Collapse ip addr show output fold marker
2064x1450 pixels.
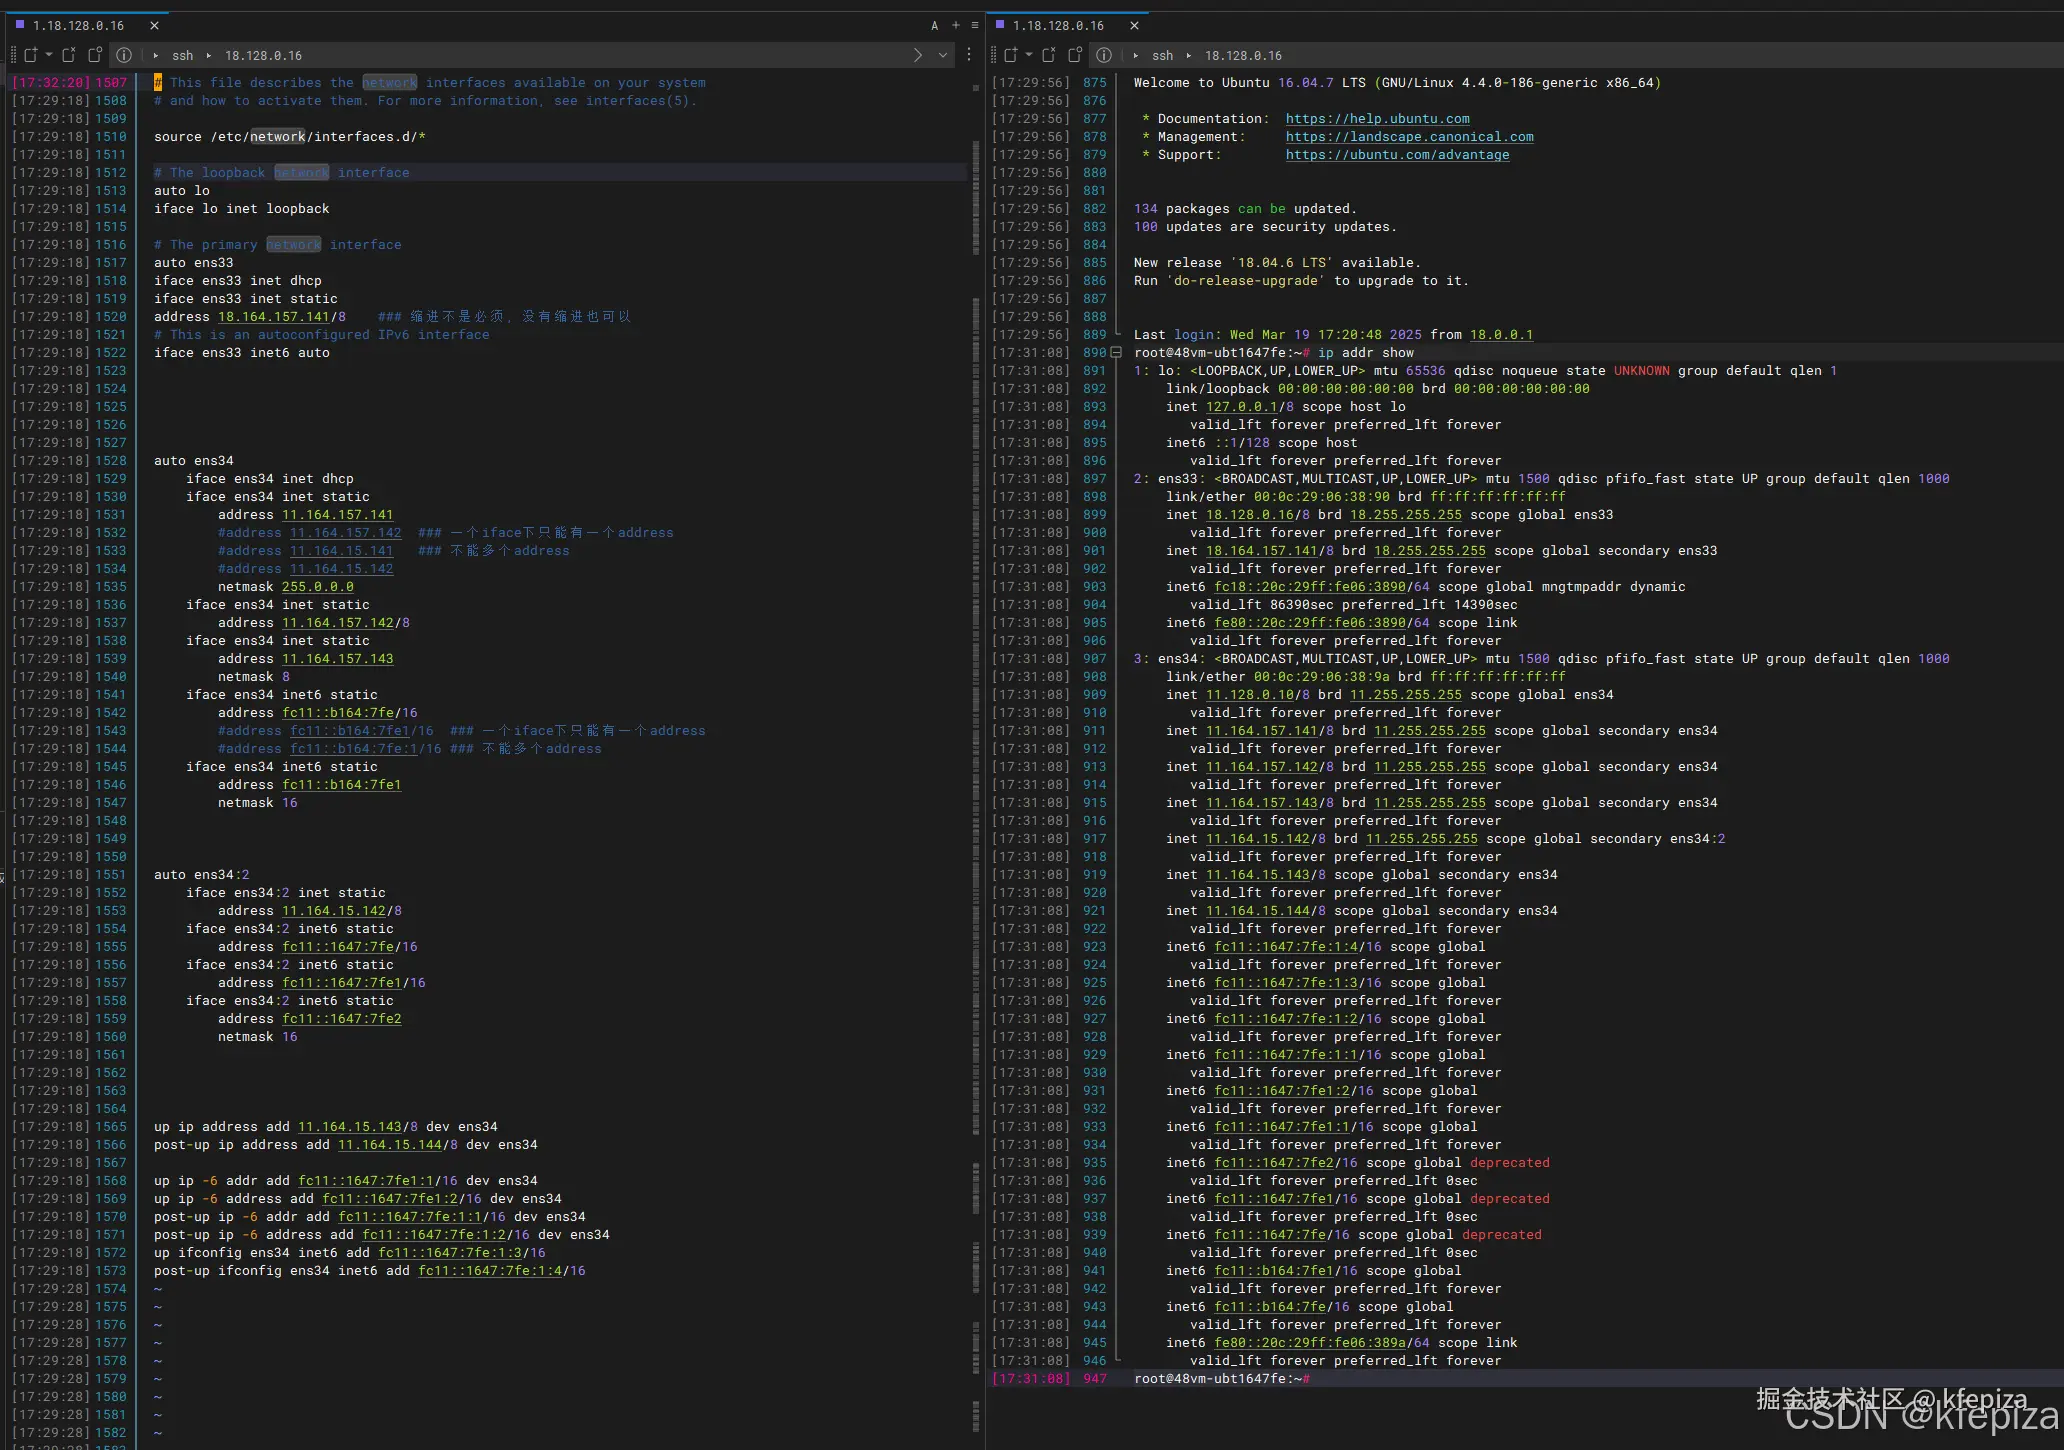tap(1117, 352)
